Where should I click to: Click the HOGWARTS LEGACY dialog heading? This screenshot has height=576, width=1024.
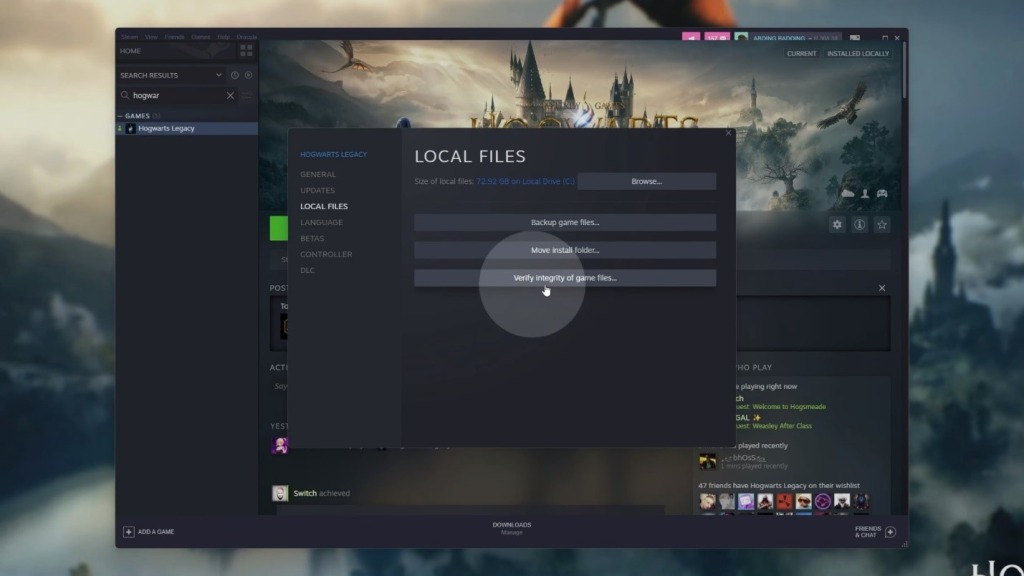[x=333, y=155]
